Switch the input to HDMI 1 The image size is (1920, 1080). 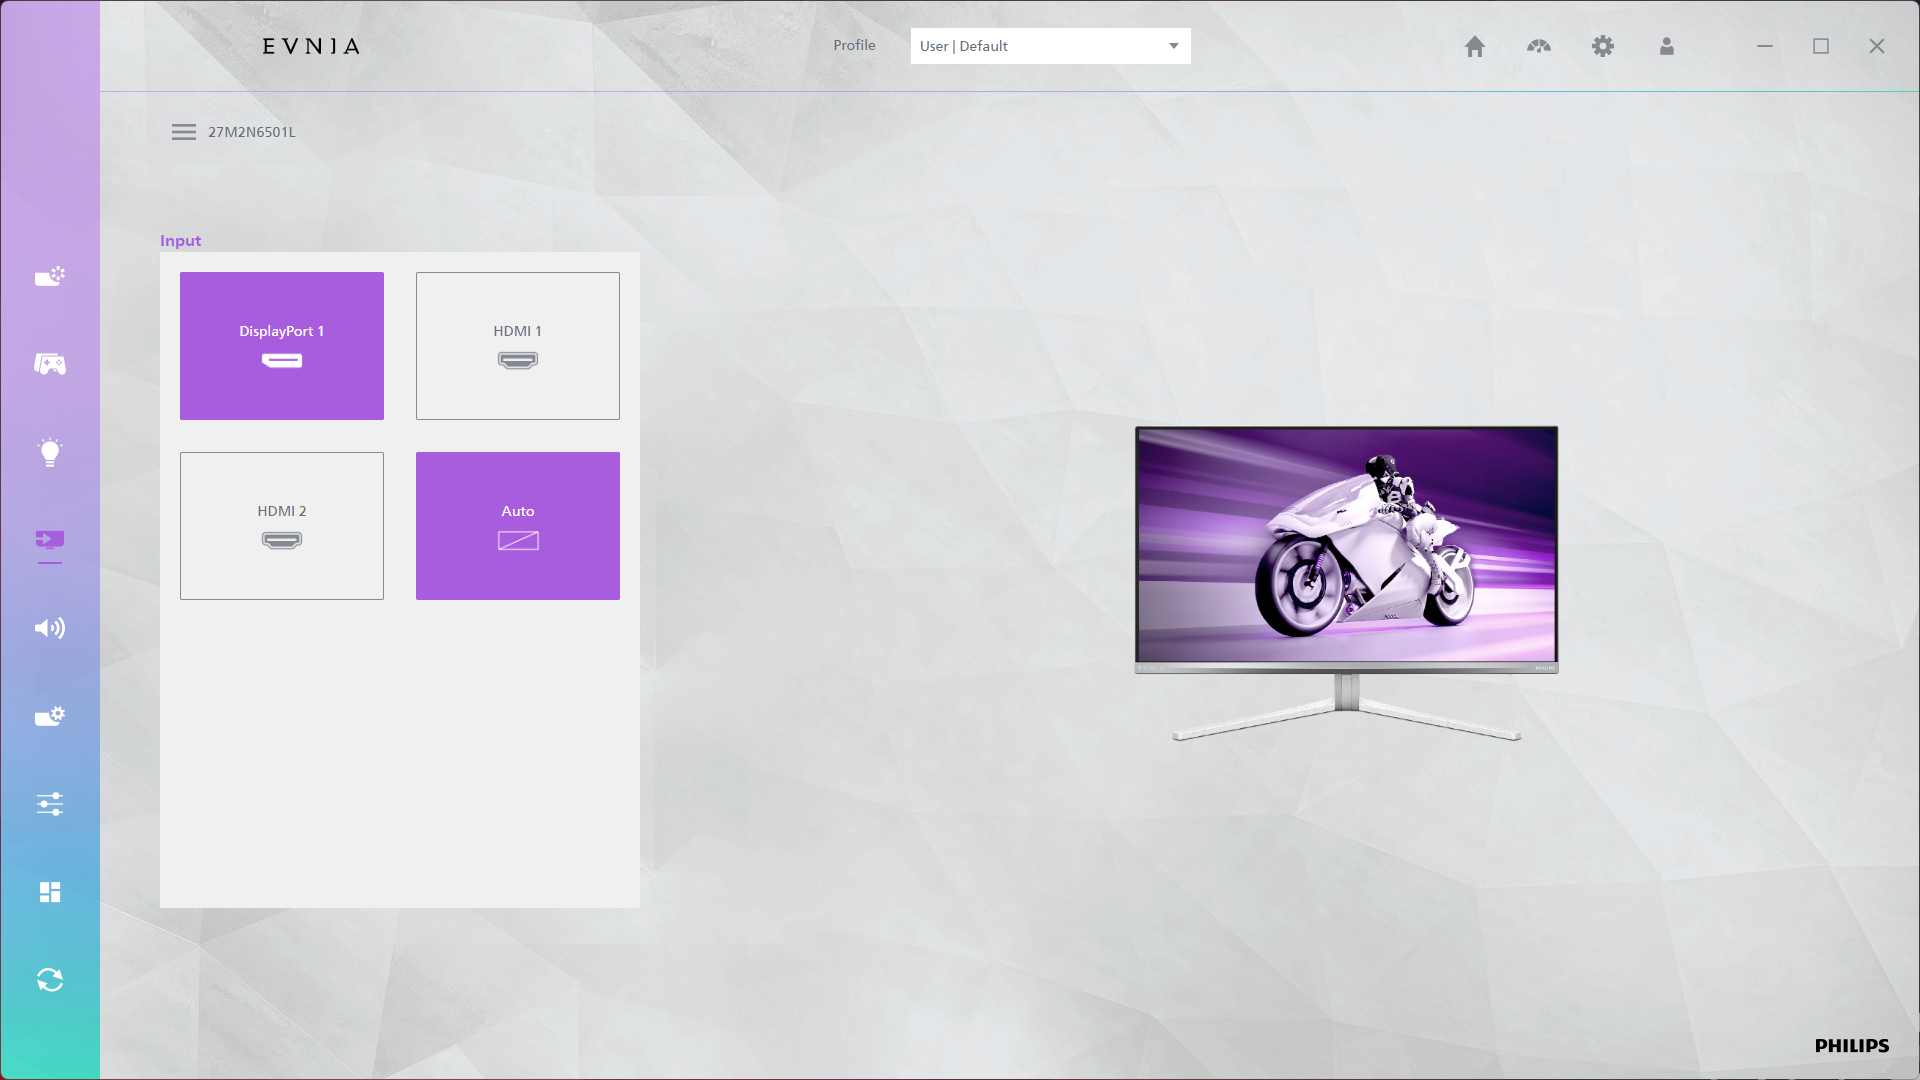[x=518, y=346]
